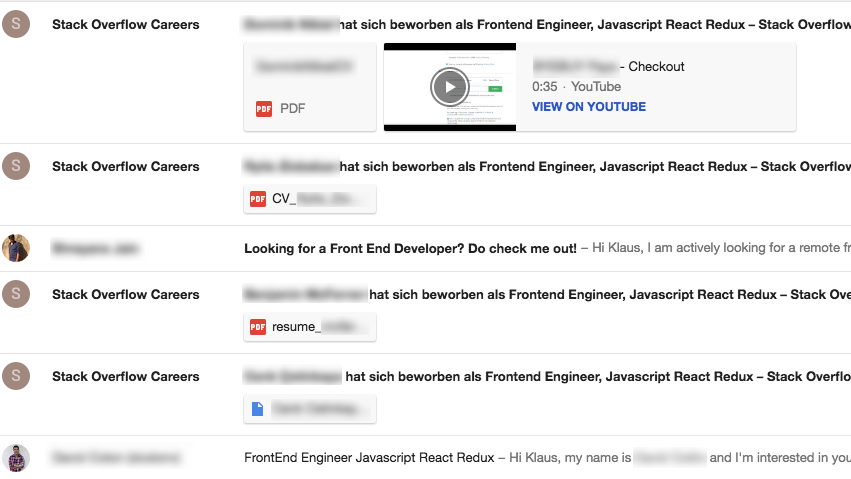
Task: Click the Stack Overflow Careers sender name in fifth email
Action: tap(125, 376)
